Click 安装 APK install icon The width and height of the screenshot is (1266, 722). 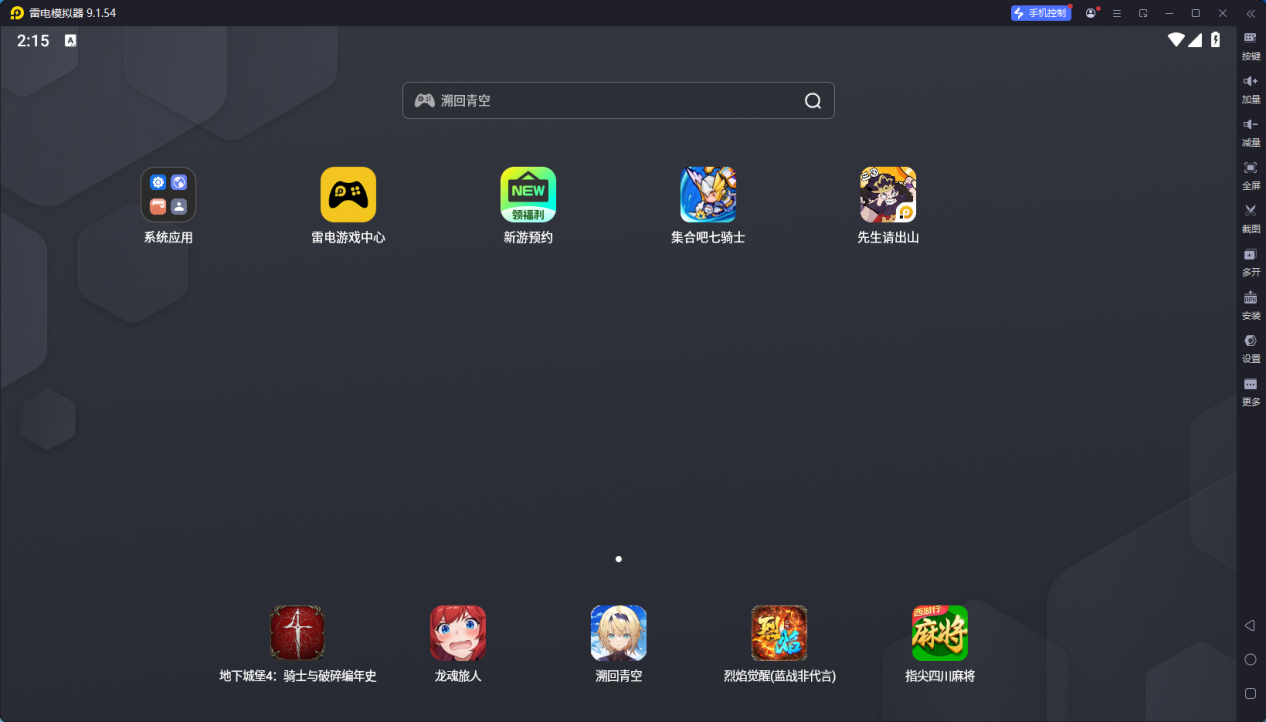1250,304
